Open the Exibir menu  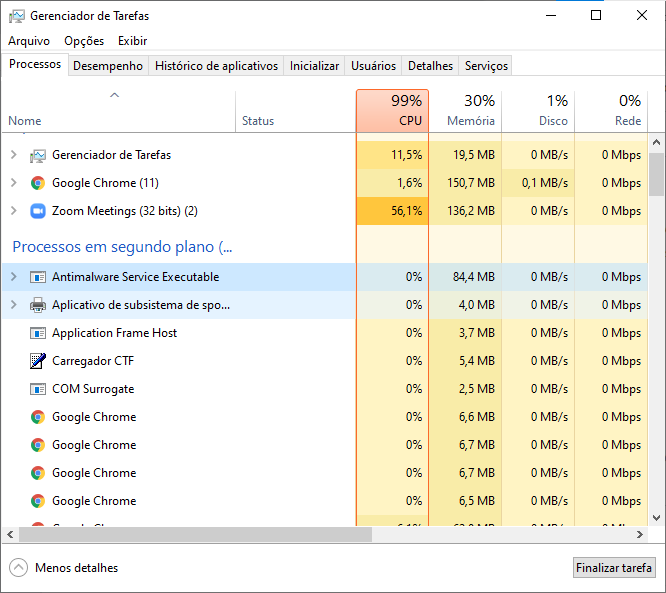point(133,41)
